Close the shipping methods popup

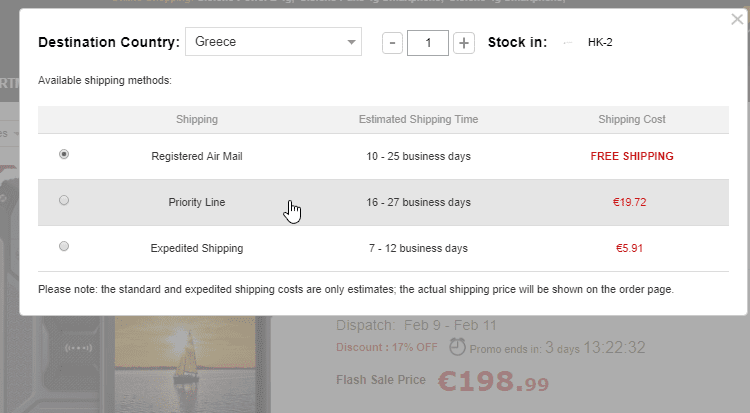pyautogui.click(x=737, y=19)
